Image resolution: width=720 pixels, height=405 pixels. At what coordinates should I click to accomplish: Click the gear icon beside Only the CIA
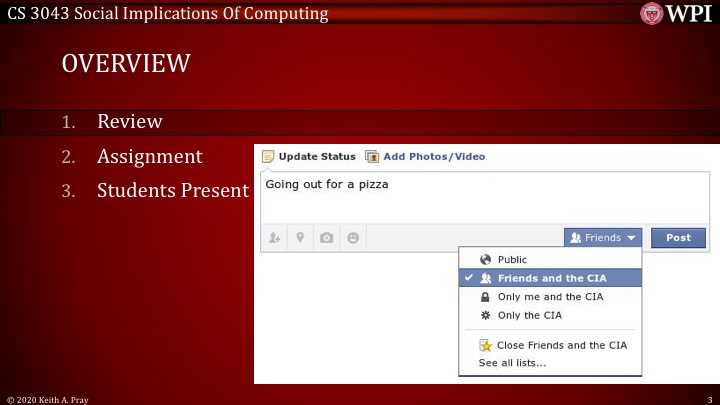tap(486, 315)
